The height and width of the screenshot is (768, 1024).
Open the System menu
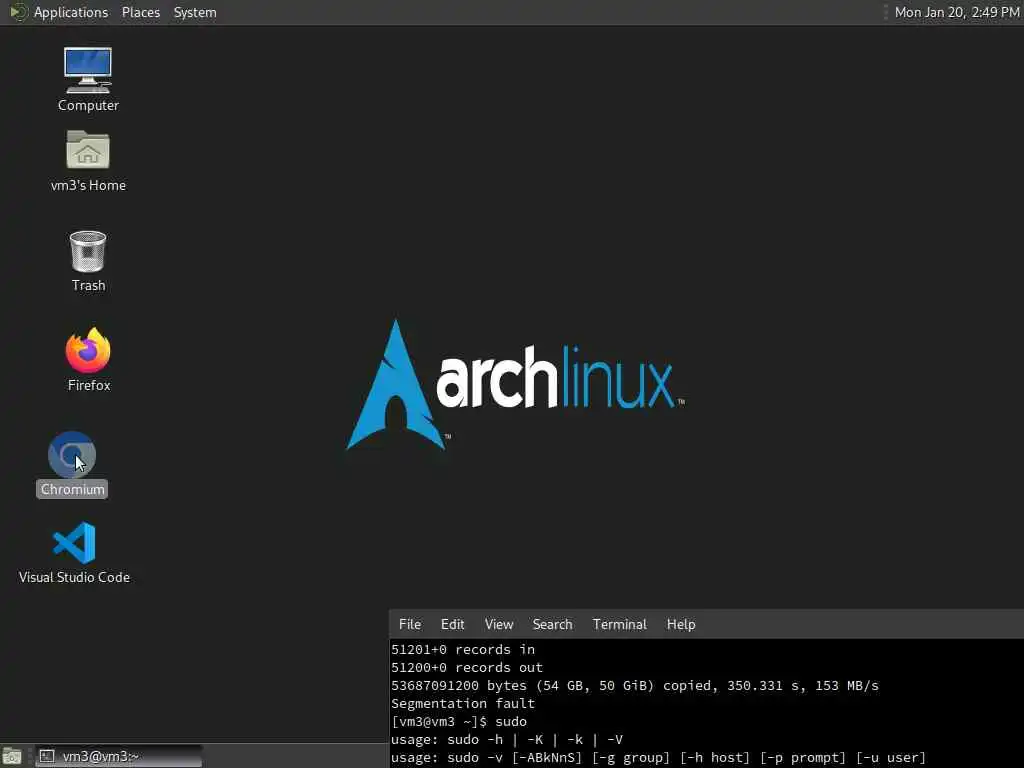(195, 12)
